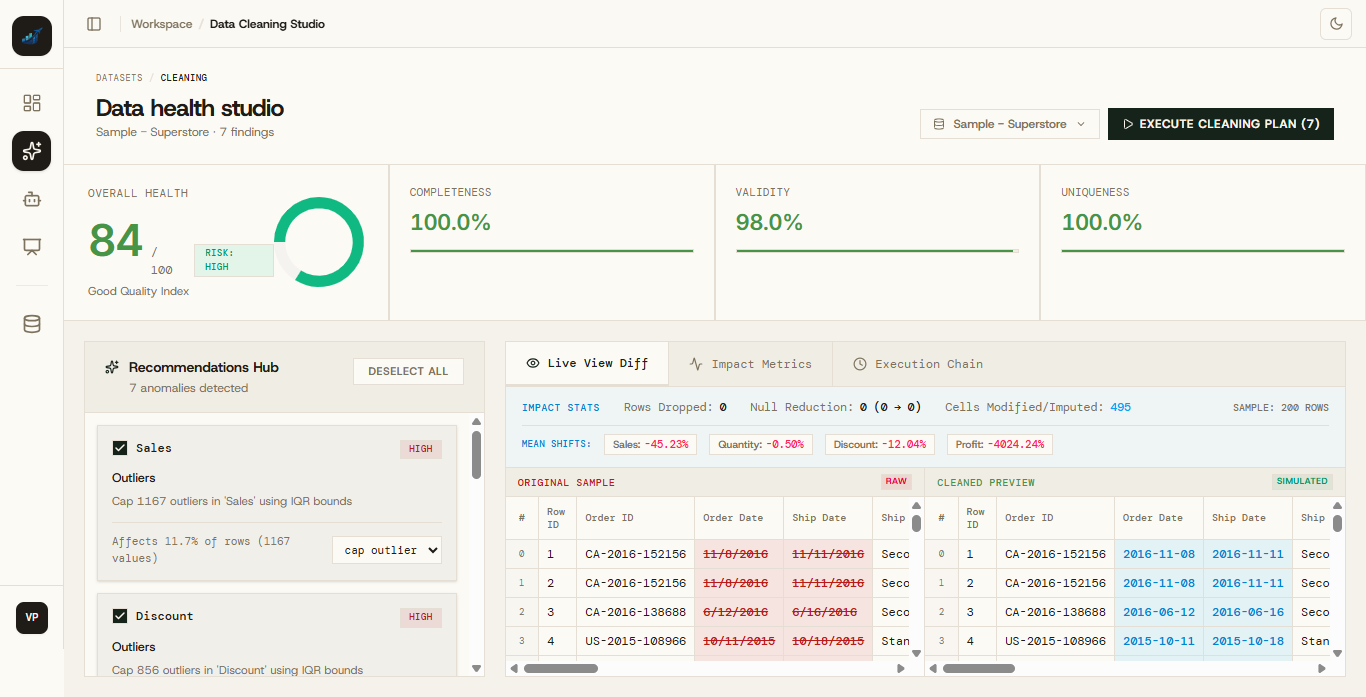Viewport: 1366px width, 697px height.
Task: Click the HIGH badge on Discount card
Action: pos(421,617)
